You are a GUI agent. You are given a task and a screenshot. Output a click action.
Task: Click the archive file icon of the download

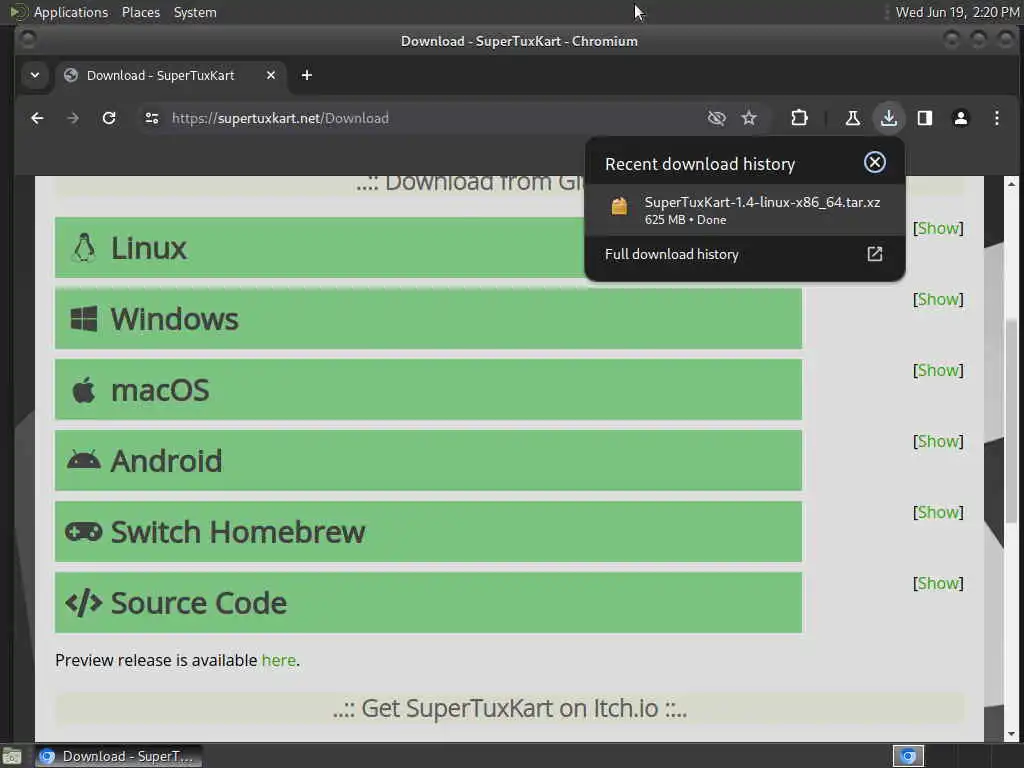click(619, 206)
